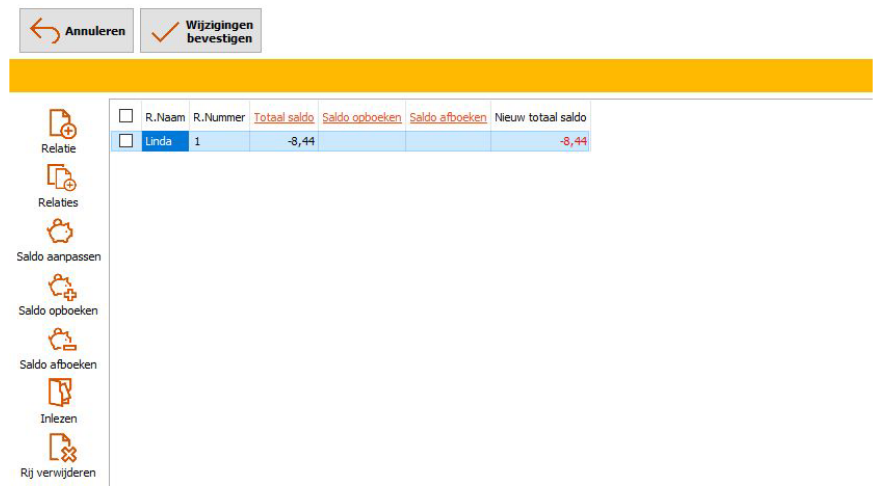This screenshot has width=886, height=486.
Task: Click the Relatie add icon
Action: [62, 123]
